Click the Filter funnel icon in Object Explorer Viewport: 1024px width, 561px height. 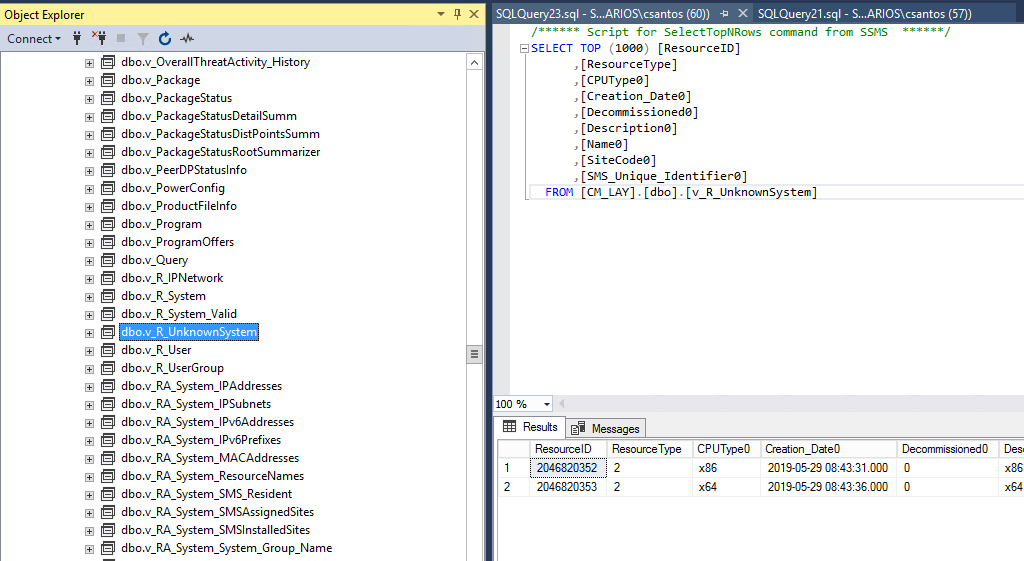(143, 39)
